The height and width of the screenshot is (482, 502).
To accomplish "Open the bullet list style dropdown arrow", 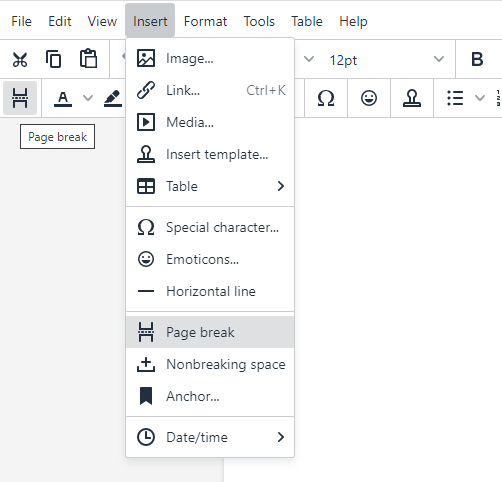I will pos(480,98).
